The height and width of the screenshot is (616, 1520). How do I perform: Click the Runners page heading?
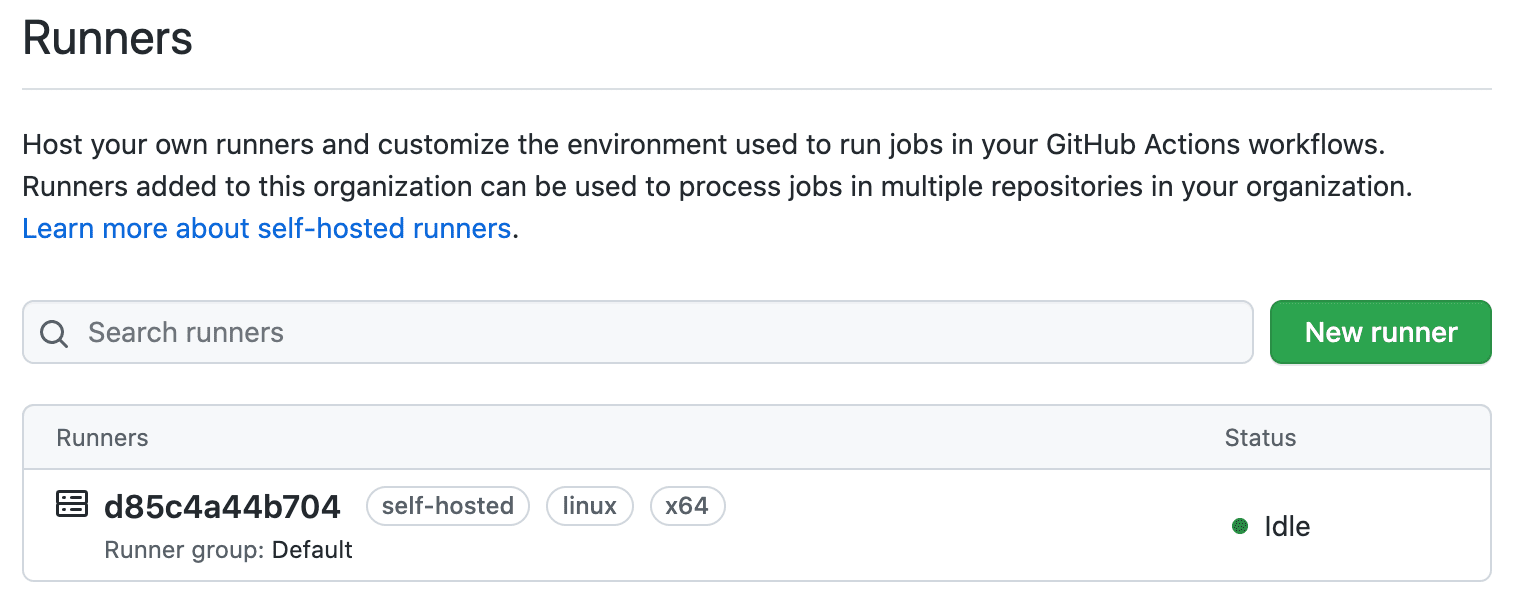pos(108,40)
